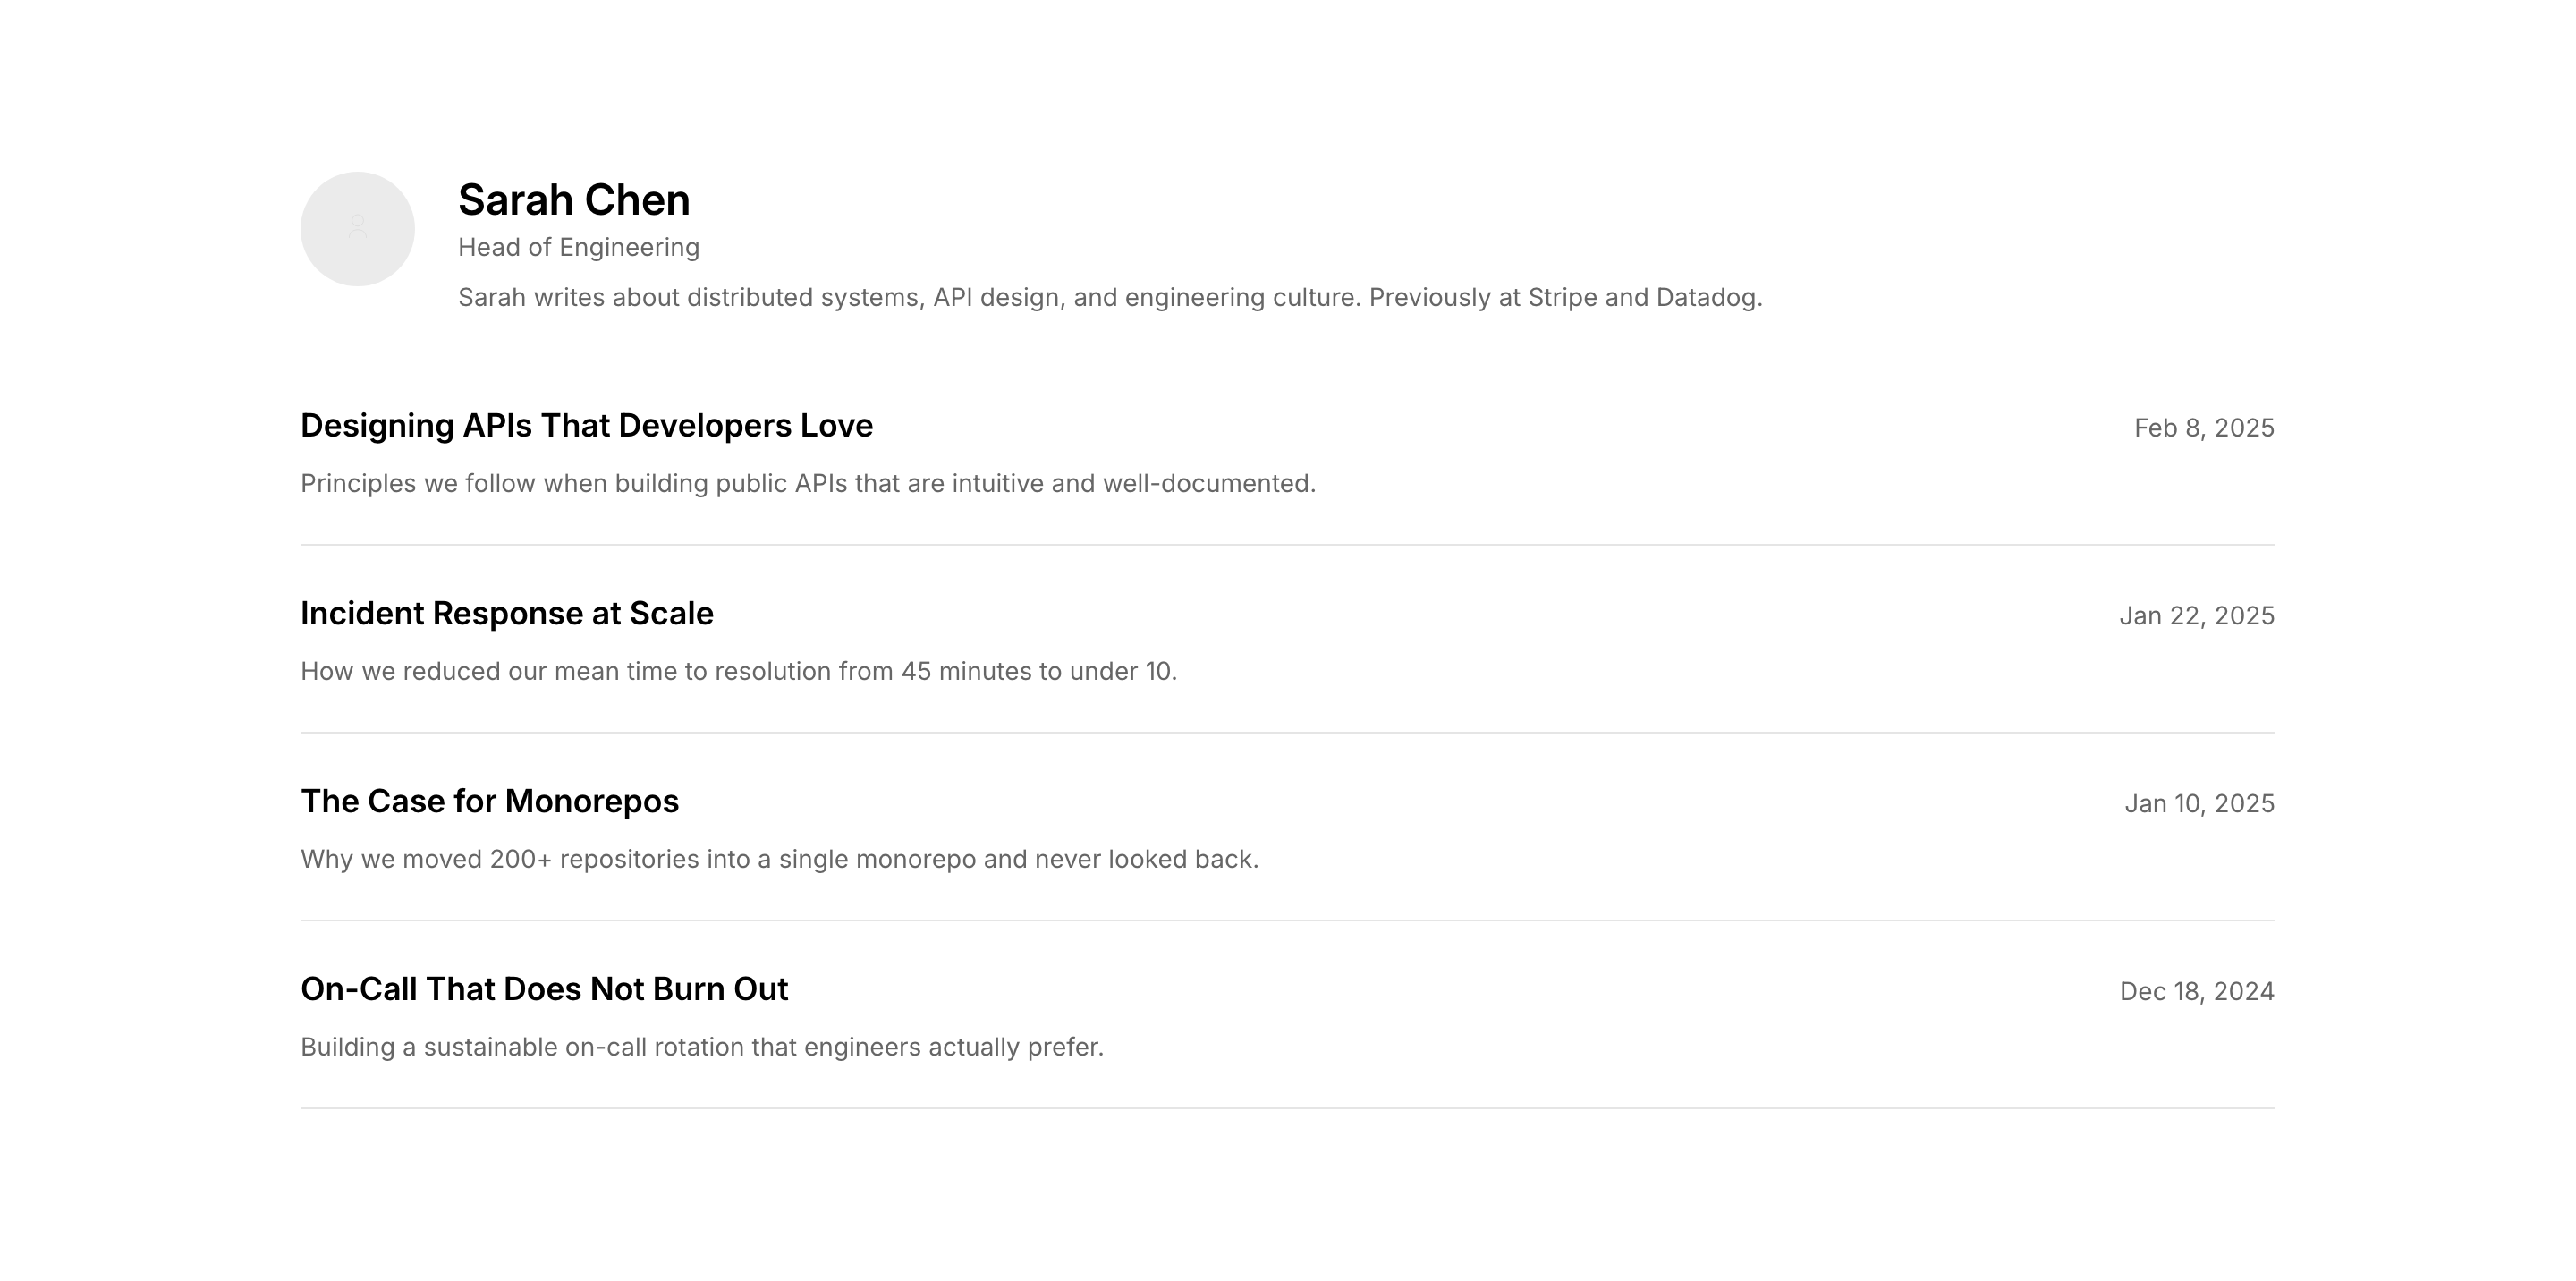Image resolution: width=2576 pixels, height=1281 pixels.
Task: Click the Head of Engineering subtitle
Action: point(578,247)
